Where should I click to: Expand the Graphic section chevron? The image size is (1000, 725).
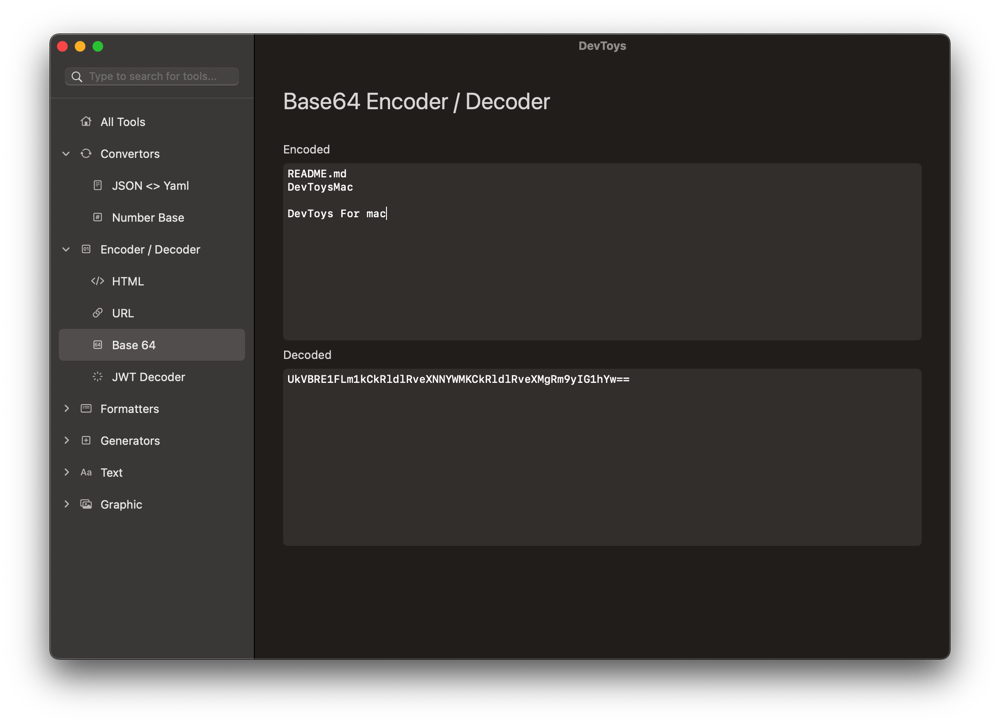(66, 504)
